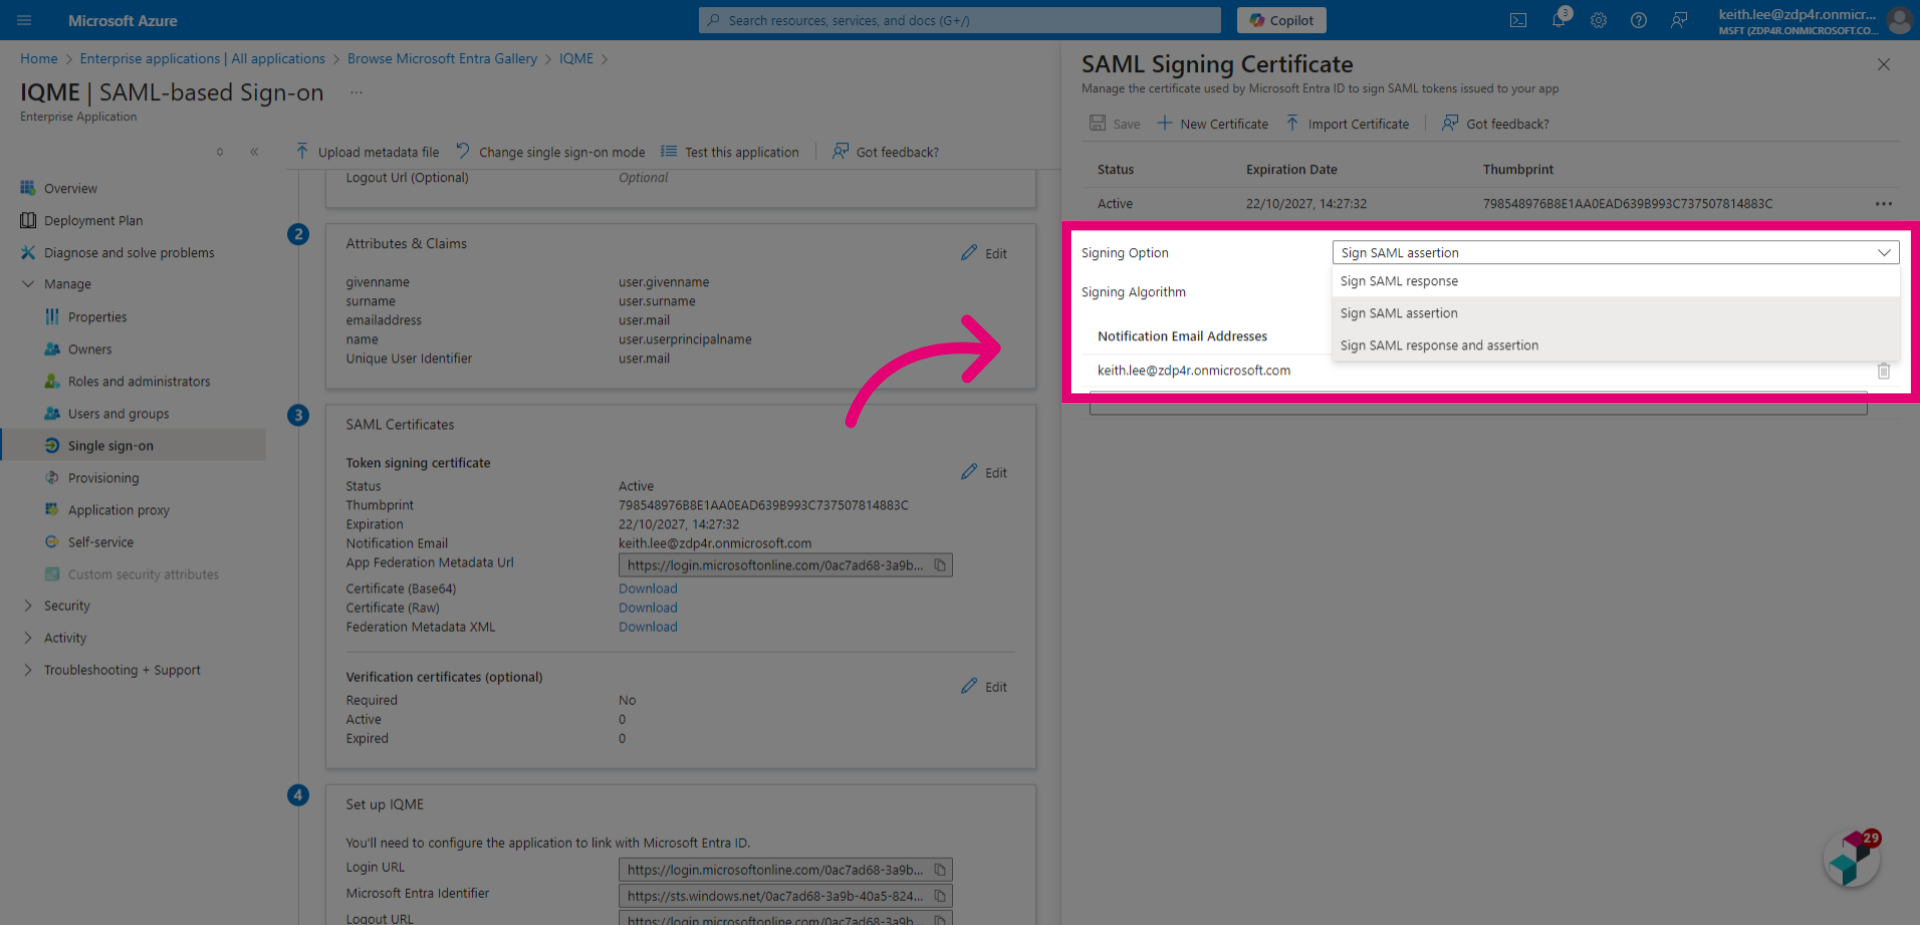The image size is (1920, 925).
Task: Copy the Login URL value
Action: click(940, 870)
